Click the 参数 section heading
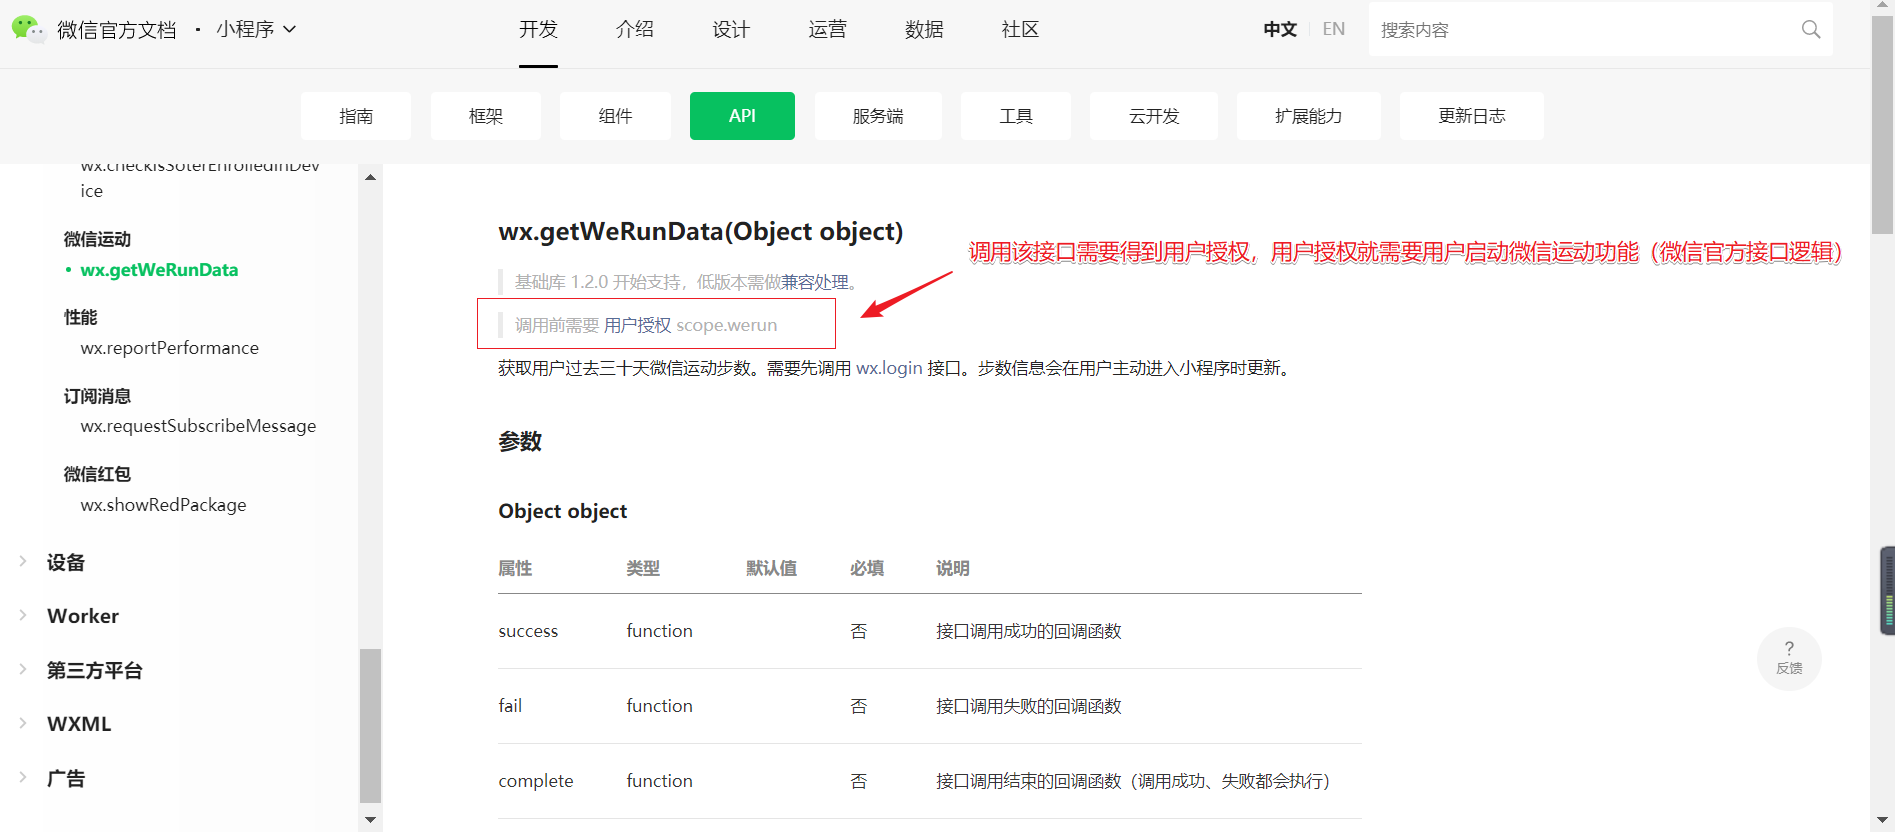1895x832 pixels. pos(520,441)
